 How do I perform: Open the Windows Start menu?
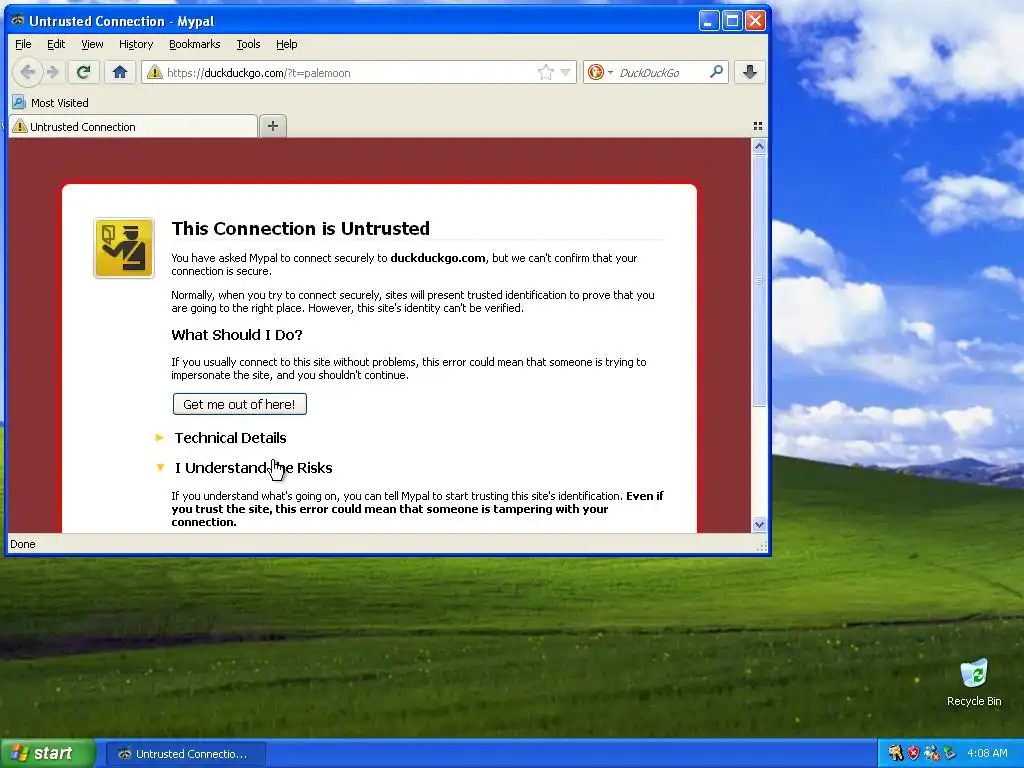[x=47, y=754]
